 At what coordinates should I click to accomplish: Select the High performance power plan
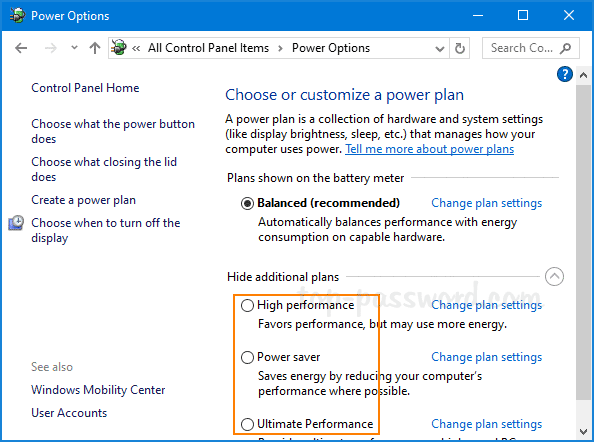tap(247, 305)
